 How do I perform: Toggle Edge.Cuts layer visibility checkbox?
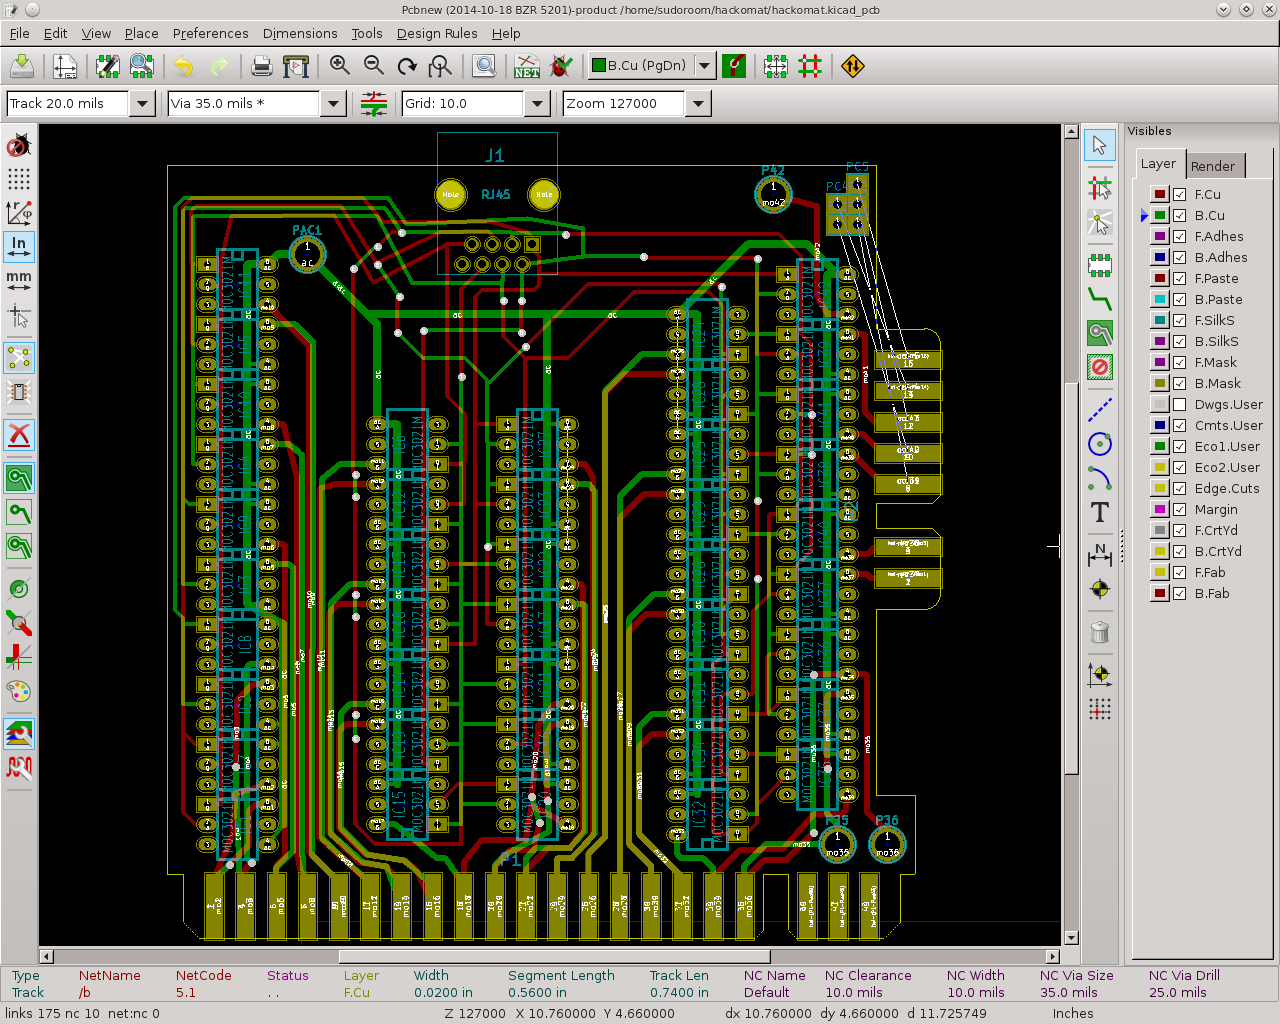(x=1180, y=488)
